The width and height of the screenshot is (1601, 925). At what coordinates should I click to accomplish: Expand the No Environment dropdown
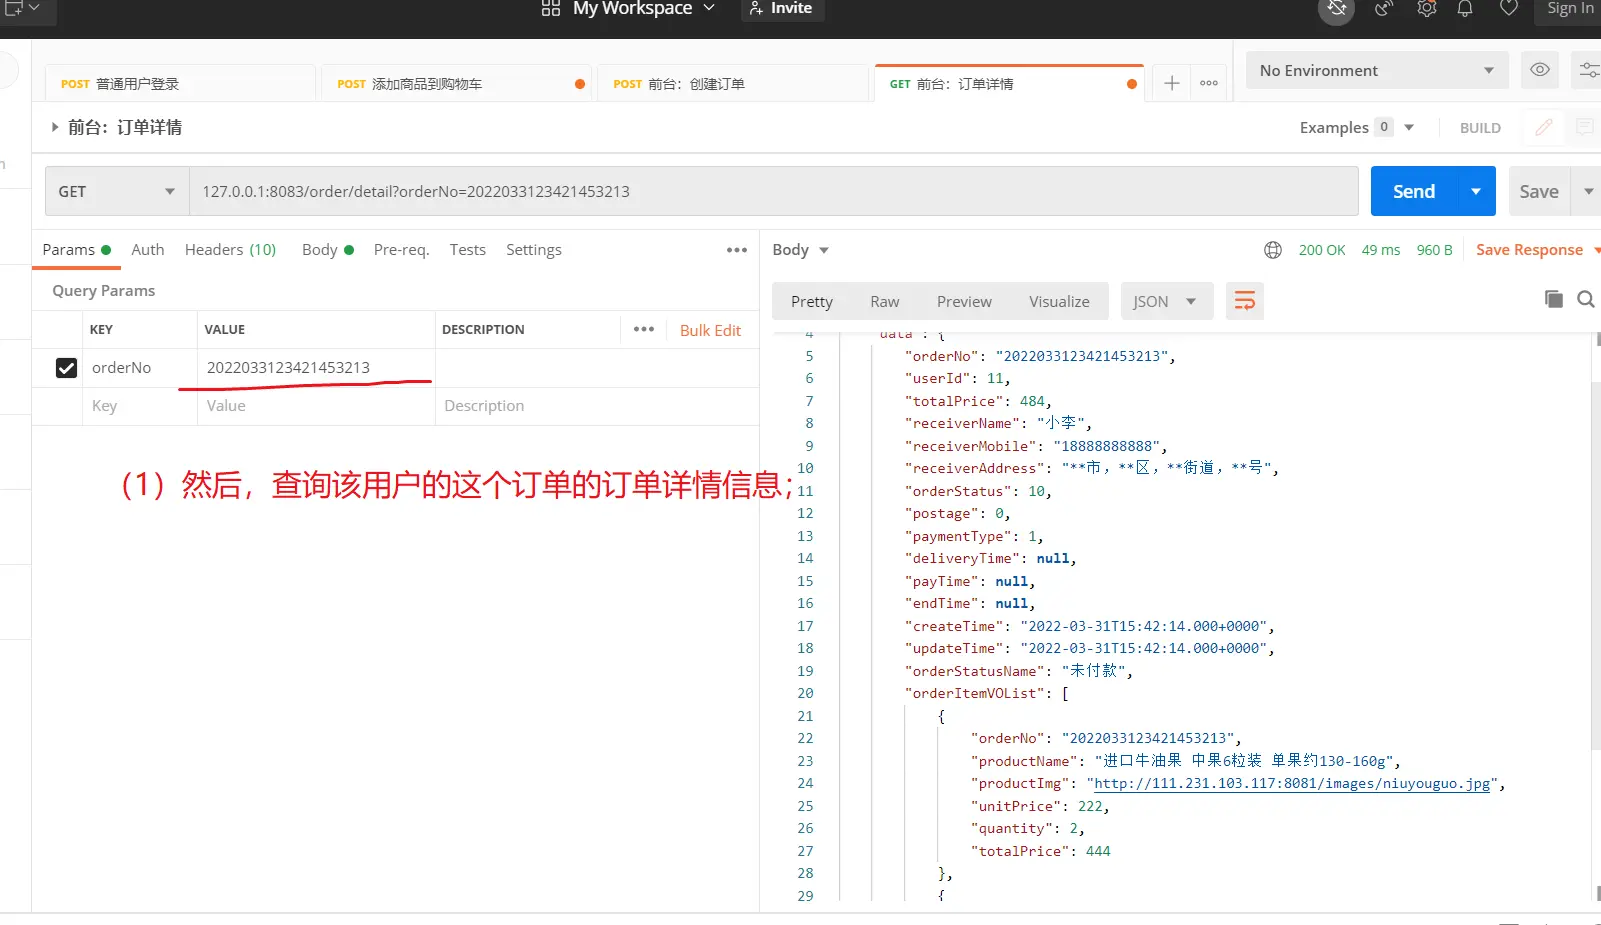pos(1376,71)
